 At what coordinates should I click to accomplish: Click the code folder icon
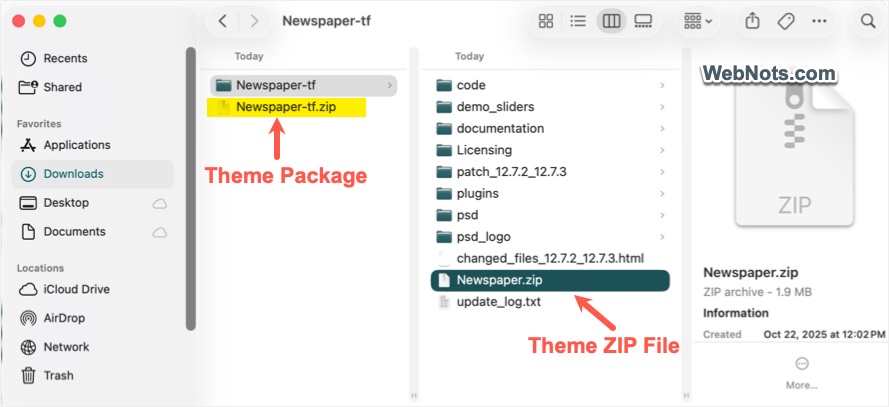444,86
